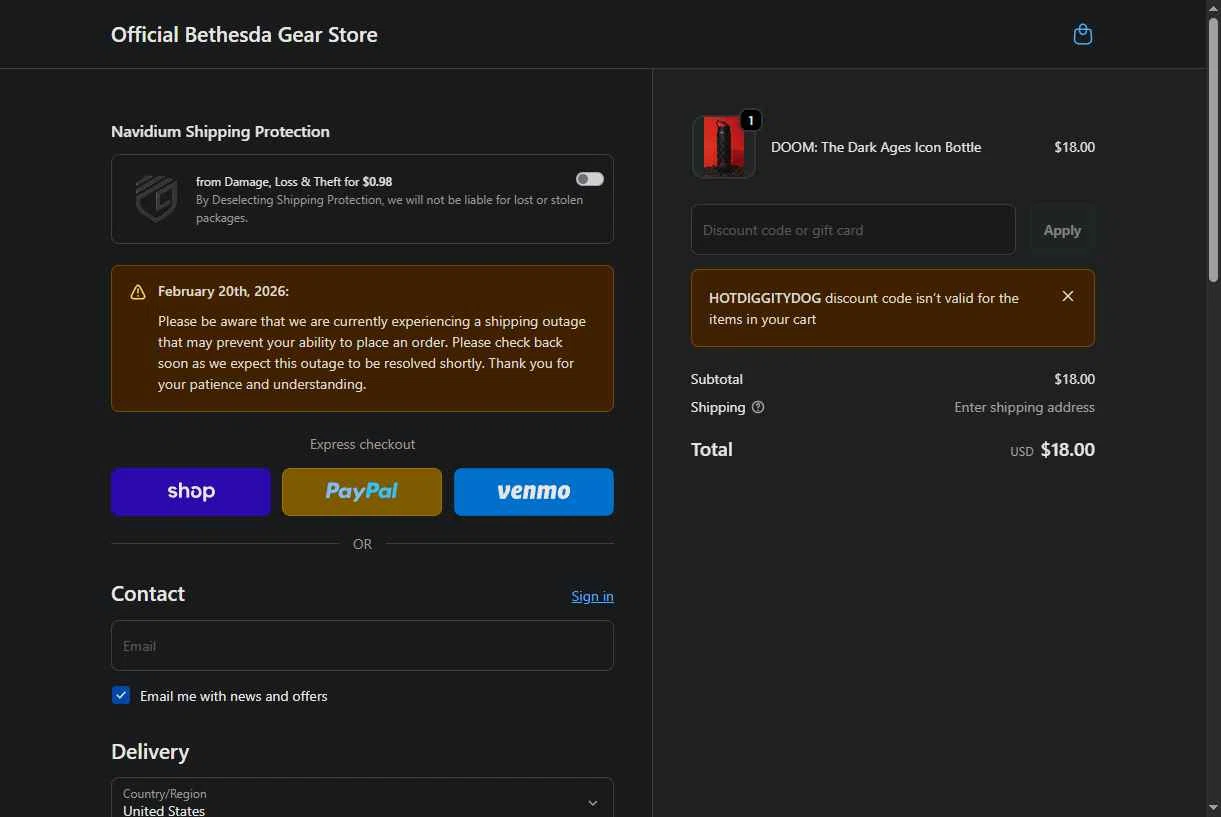
Task: Focus the Discount code or gift card field
Action: click(x=853, y=230)
